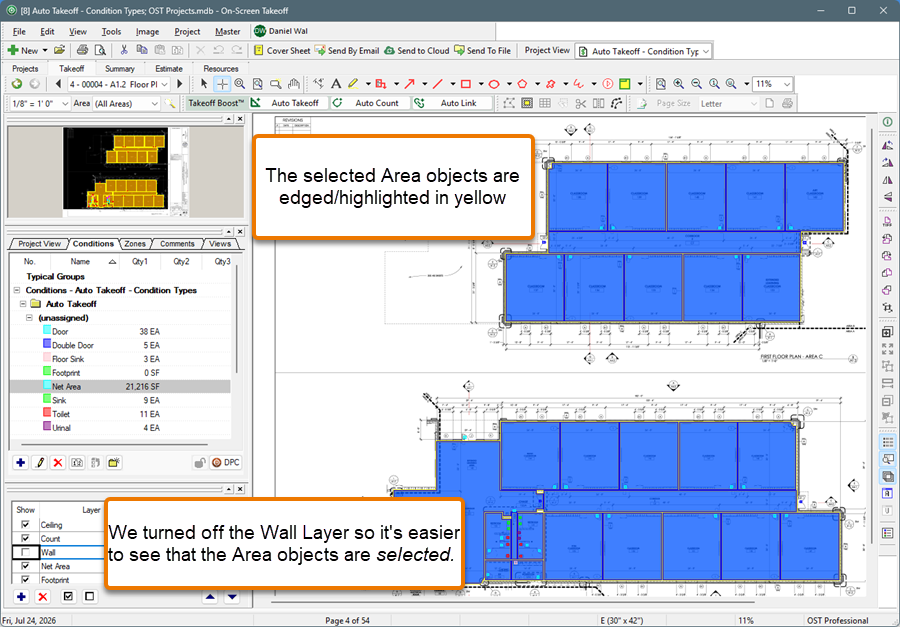Click the Auto Link button
The width and height of the screenshot is (900, 627).
click(x=453, y=103)
